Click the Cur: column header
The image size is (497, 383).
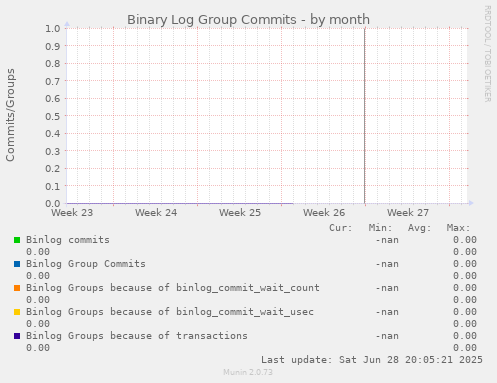tap(341, 228)
